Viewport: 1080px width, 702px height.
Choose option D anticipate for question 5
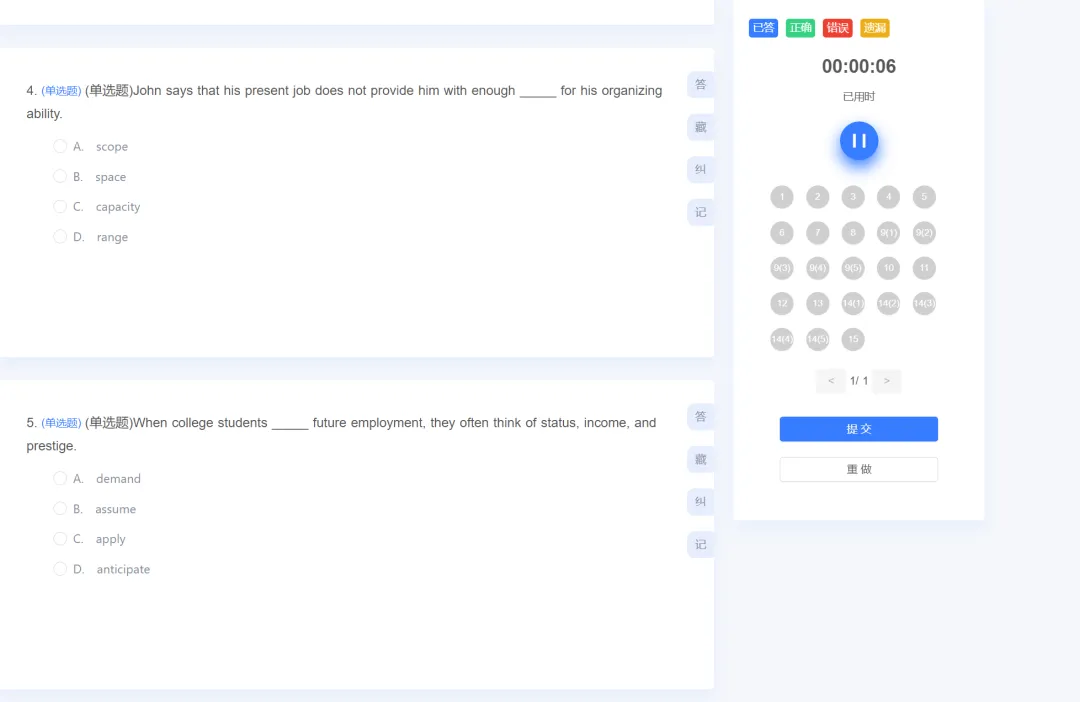pyautogui.click(x=60, y=568)
